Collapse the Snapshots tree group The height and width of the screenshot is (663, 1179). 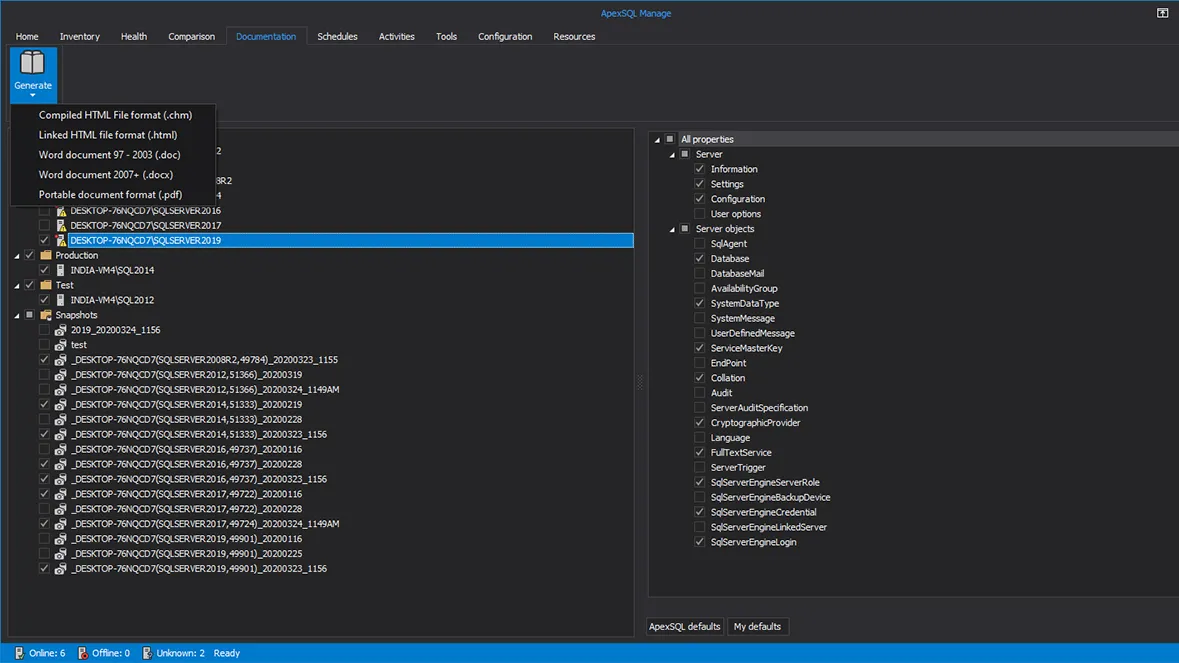pyautogui.click(x=17, y=315)
